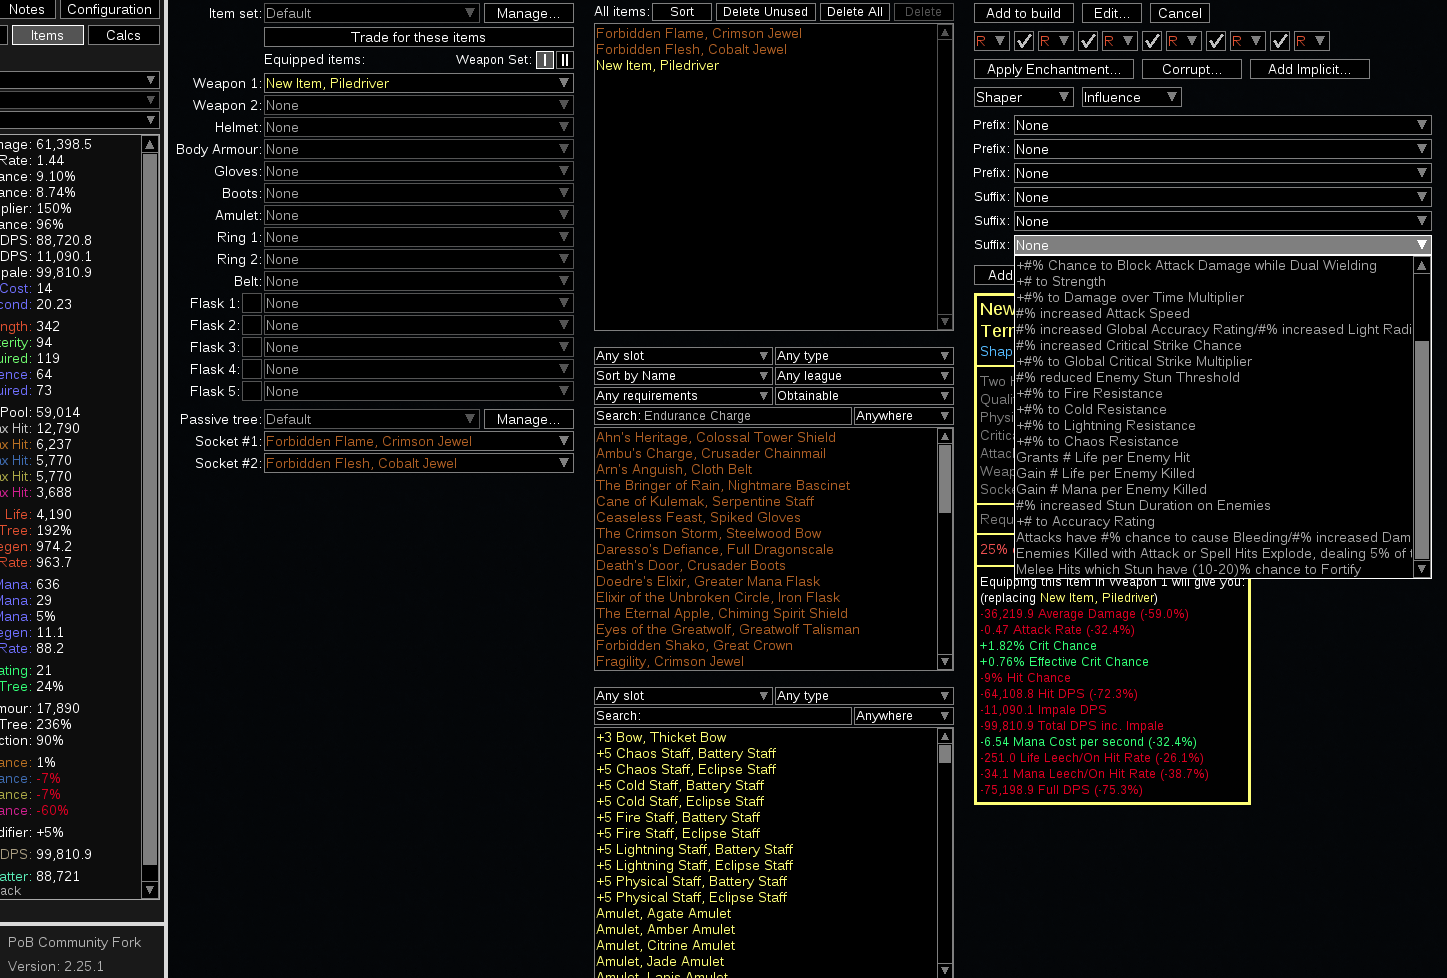
Task: Open the Configuration tab
Action: pos(108,9)
